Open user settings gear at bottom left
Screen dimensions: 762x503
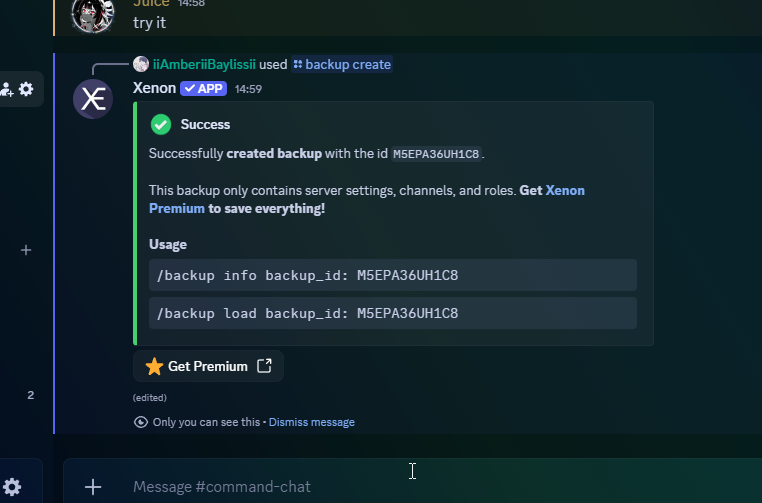[12, 487]
